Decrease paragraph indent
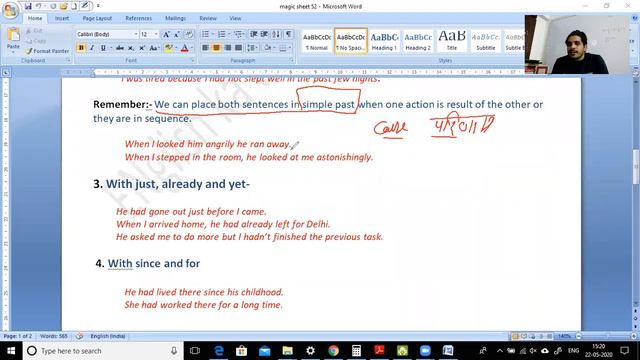This screenshot has width=640, height=360. coord(253,34)
